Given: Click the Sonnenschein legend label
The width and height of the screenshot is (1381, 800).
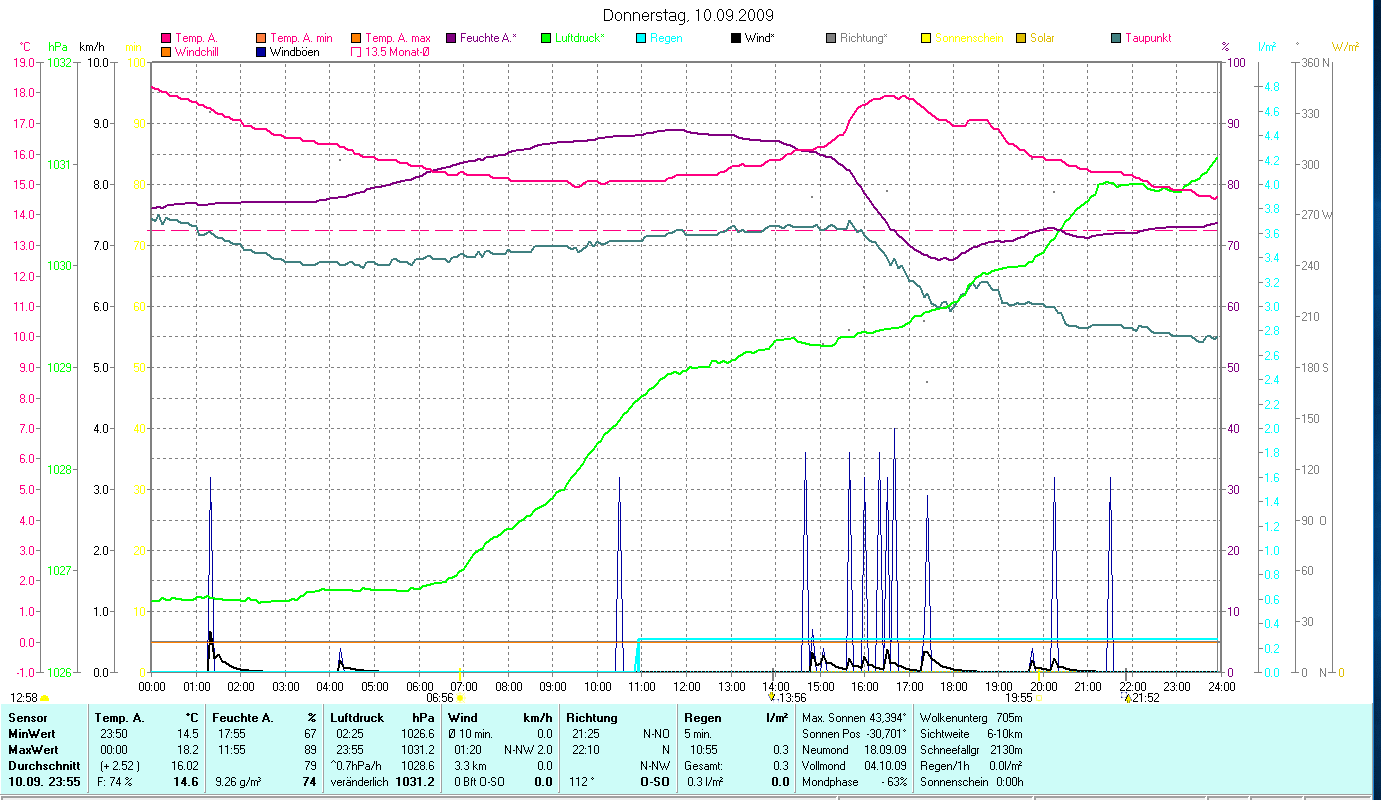Looking at the screenshot, I should (x=968, y=38).
